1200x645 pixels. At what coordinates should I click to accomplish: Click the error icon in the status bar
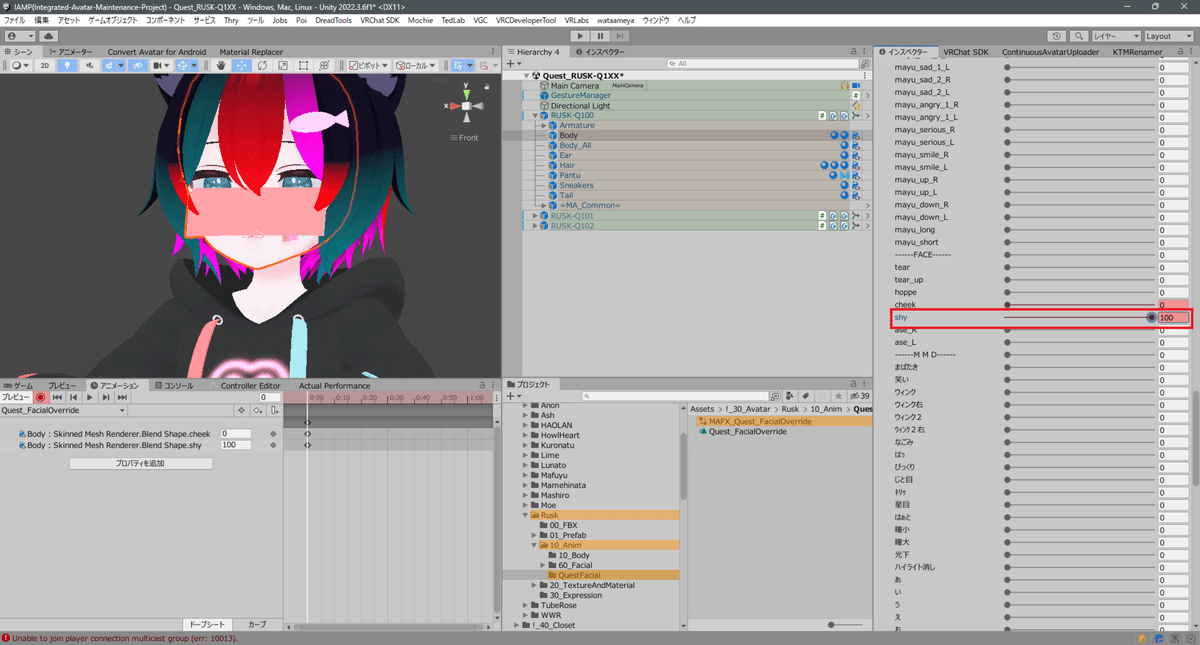[6, 637]
